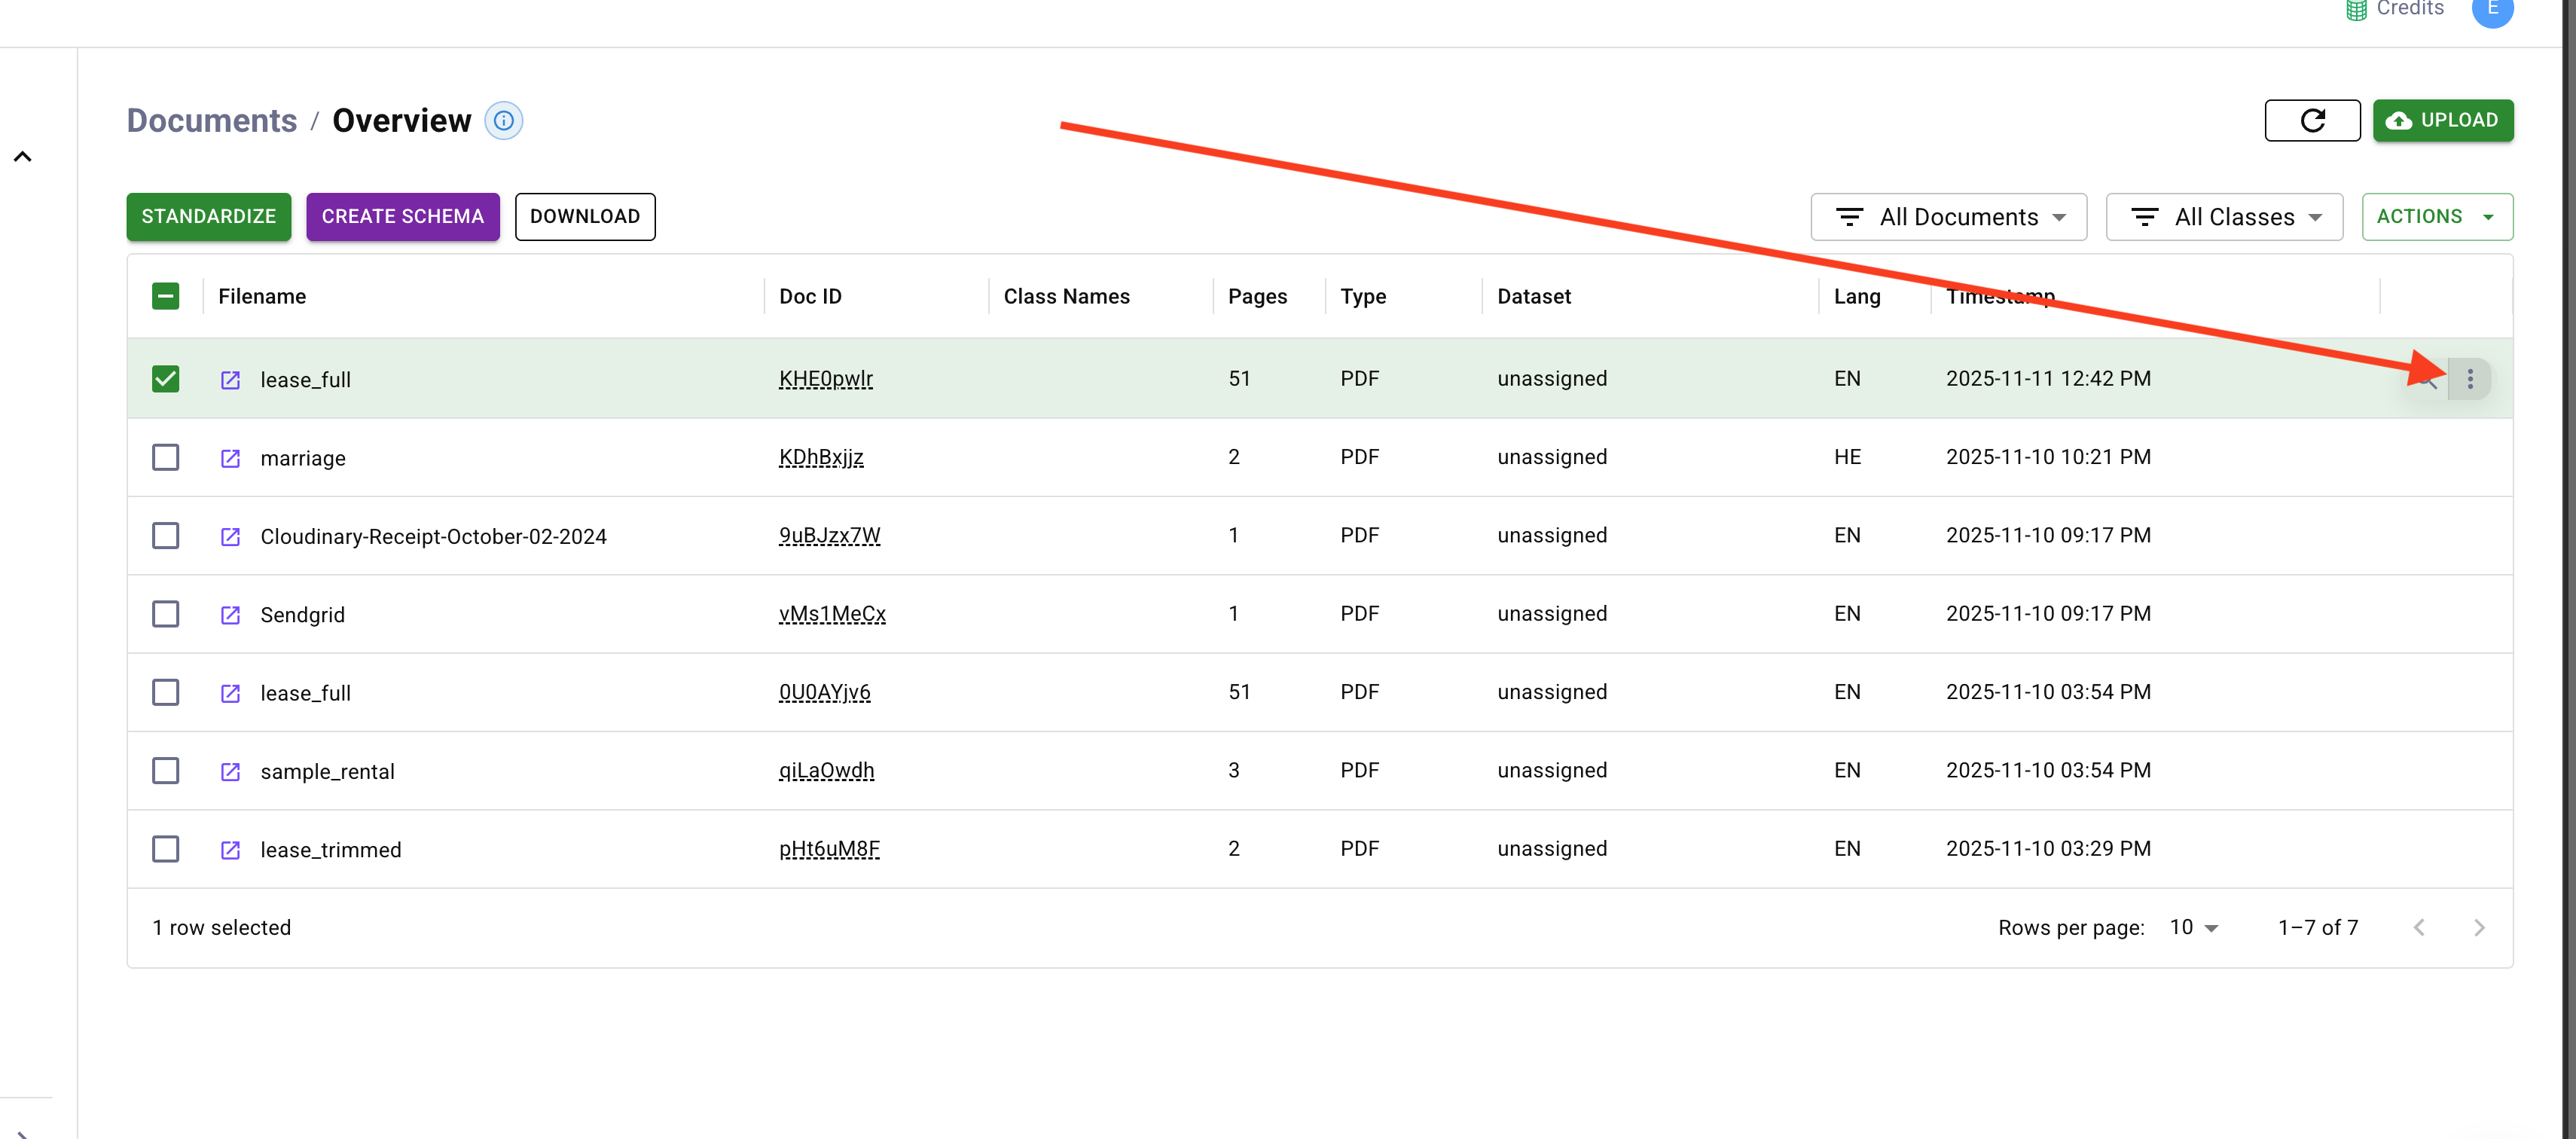This screenshot has height=1139, width=2576.
Task: Check the marriage row checkbox
Action: [165, 457]
